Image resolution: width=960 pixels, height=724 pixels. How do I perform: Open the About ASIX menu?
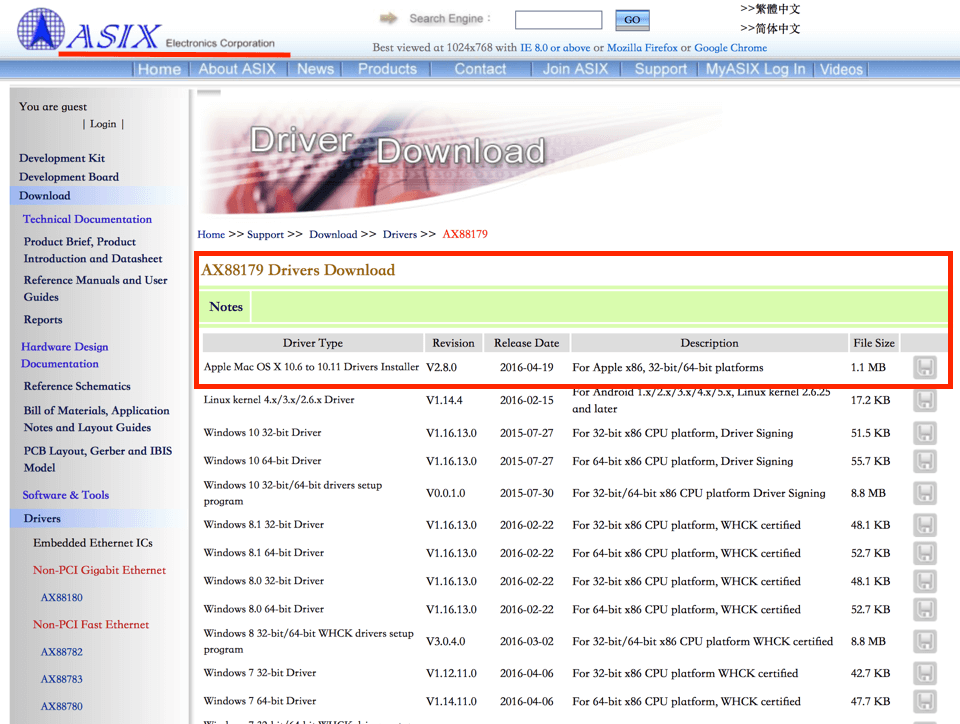(237, 69)
